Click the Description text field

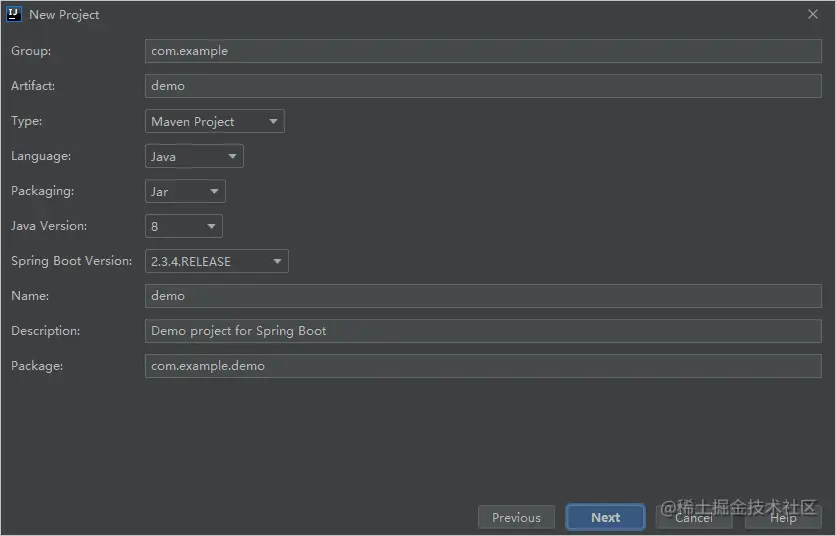point(482,331)
